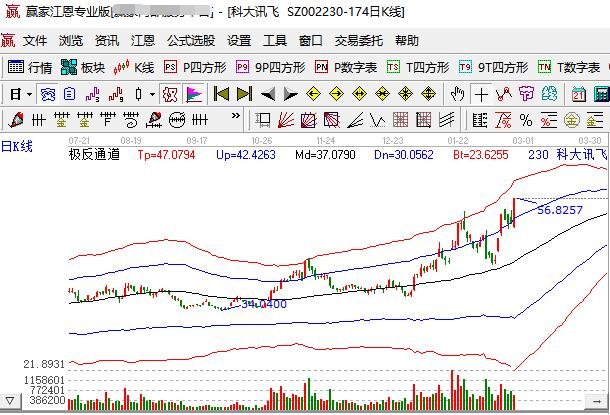Open the 窗口 menu

310,40
